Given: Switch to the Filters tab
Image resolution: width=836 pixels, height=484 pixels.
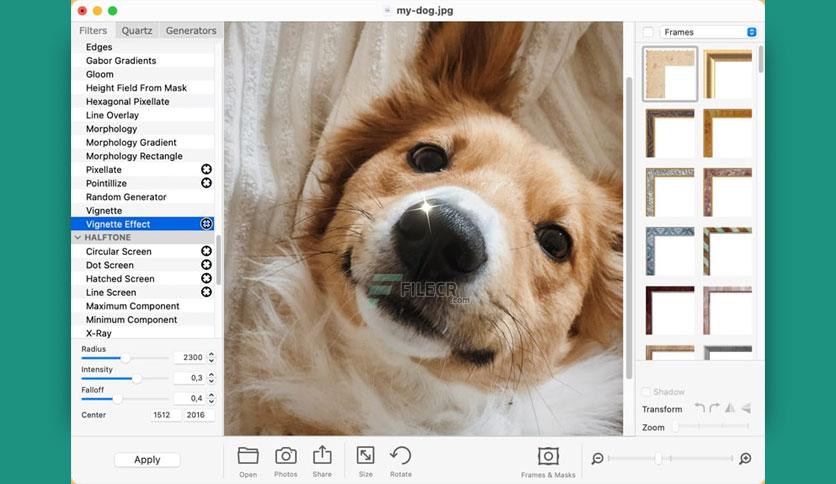Looking at the screenshot, I should click(93, 30).
